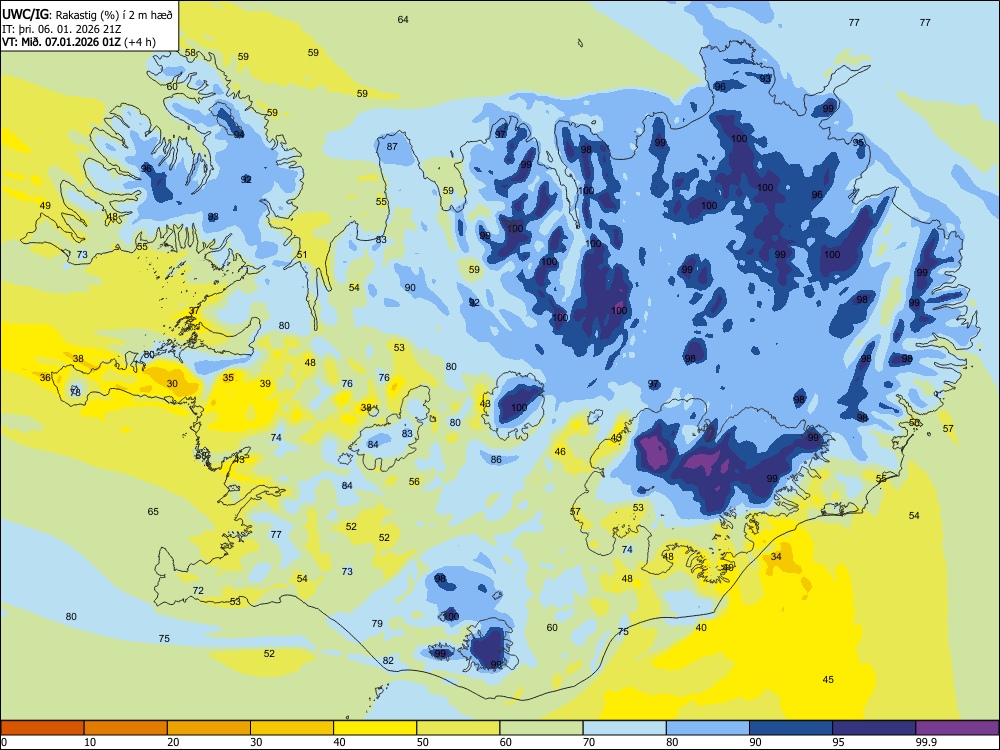Select the 80–90 medium blue legend segment
This screenshot has height=750, width=1000.
tap(708, 728)
